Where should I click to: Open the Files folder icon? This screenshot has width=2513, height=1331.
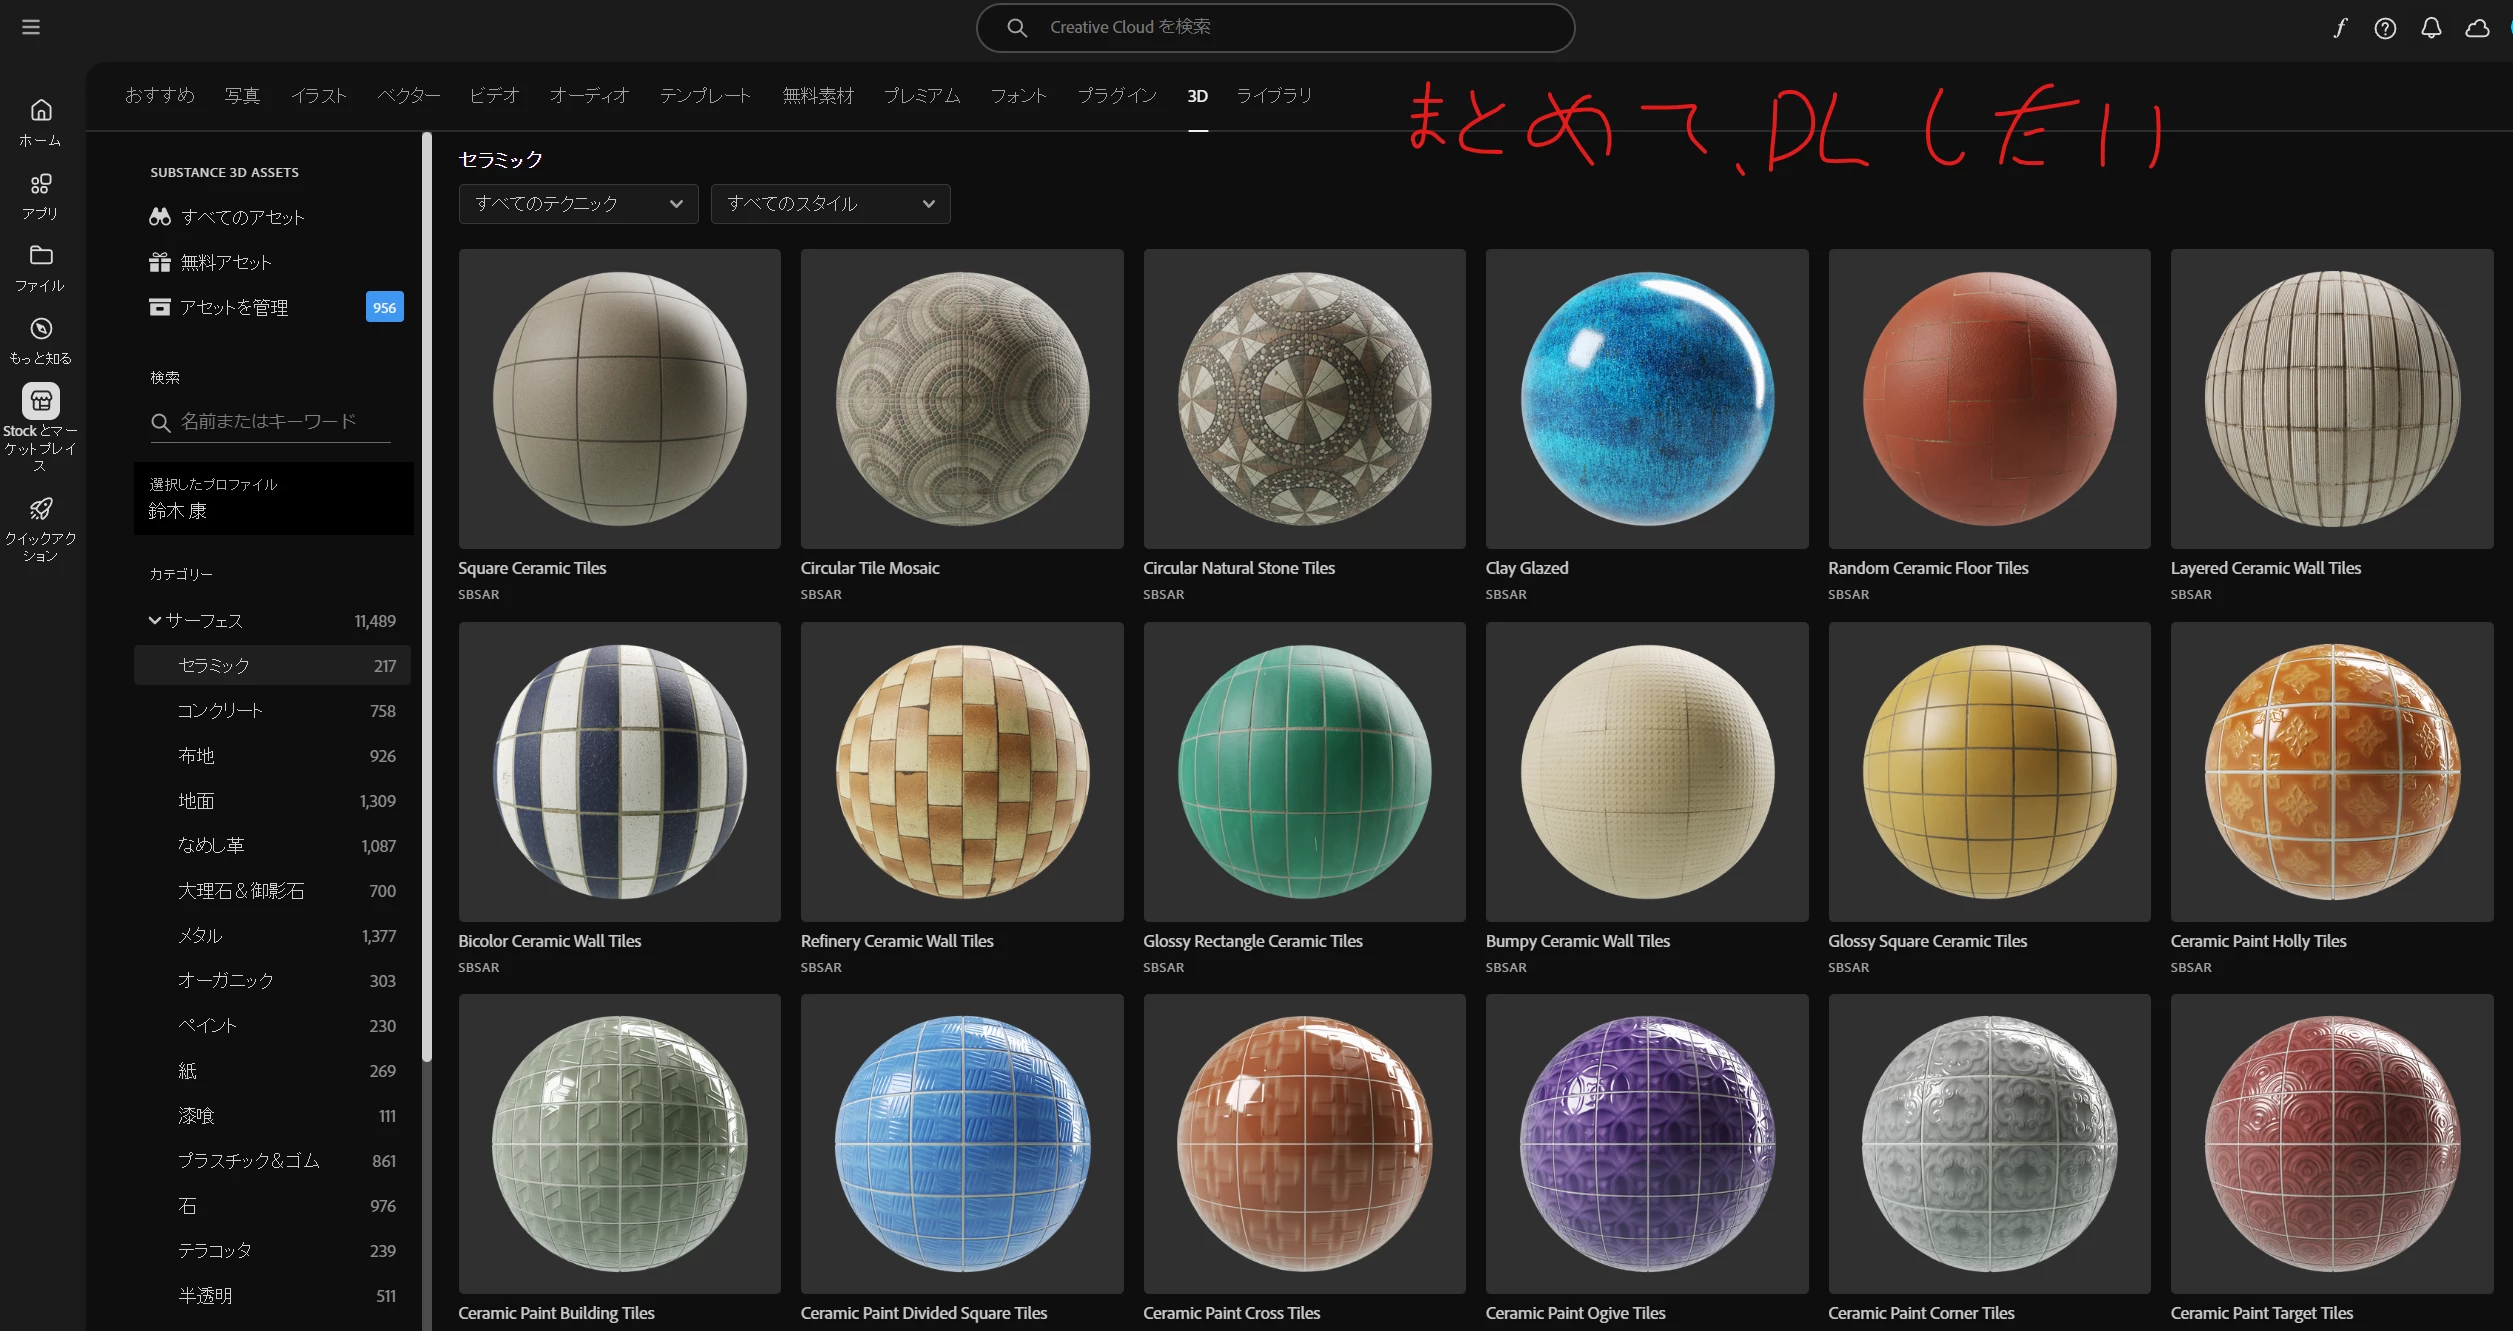pos(41,256)
